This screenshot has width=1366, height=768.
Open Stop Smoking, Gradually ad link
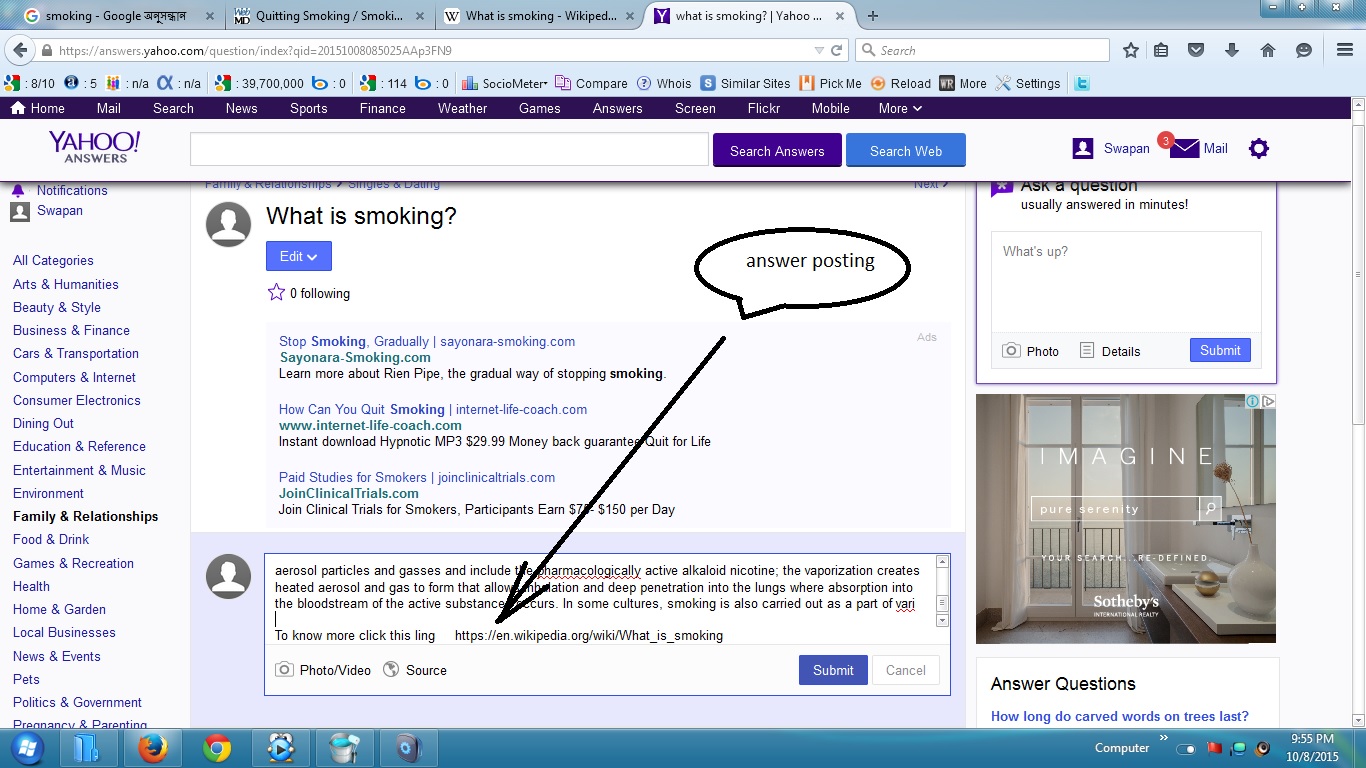click(x=427, y=341)
